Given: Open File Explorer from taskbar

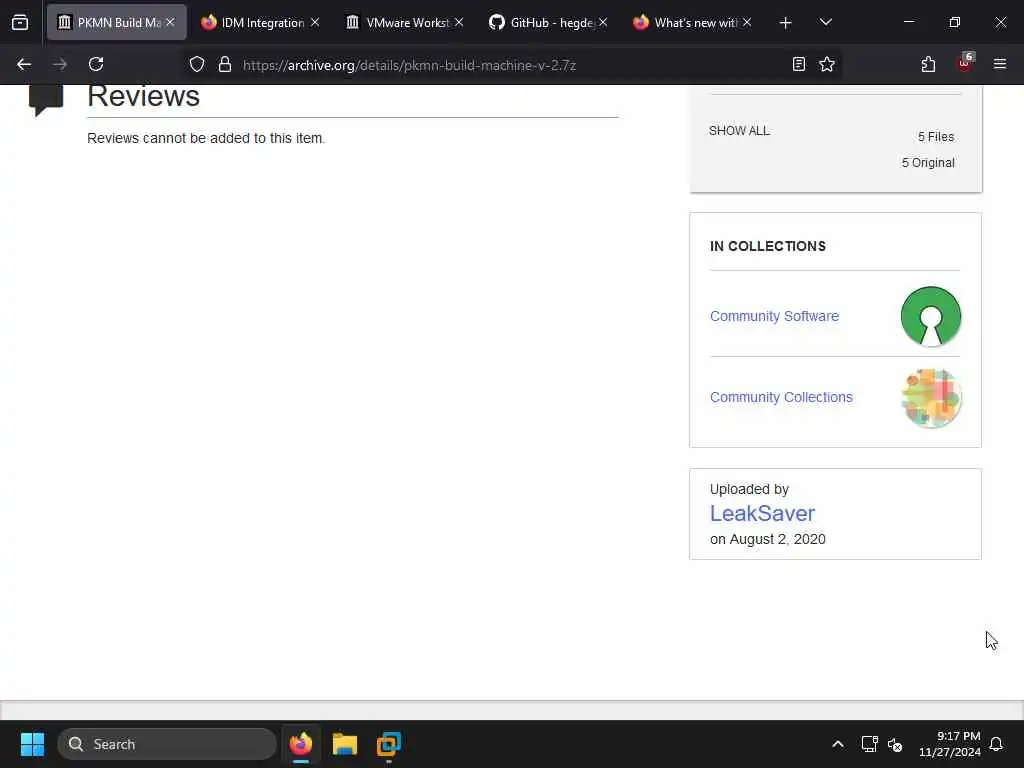Looking at the screenshot, I should tap(345, 744).
